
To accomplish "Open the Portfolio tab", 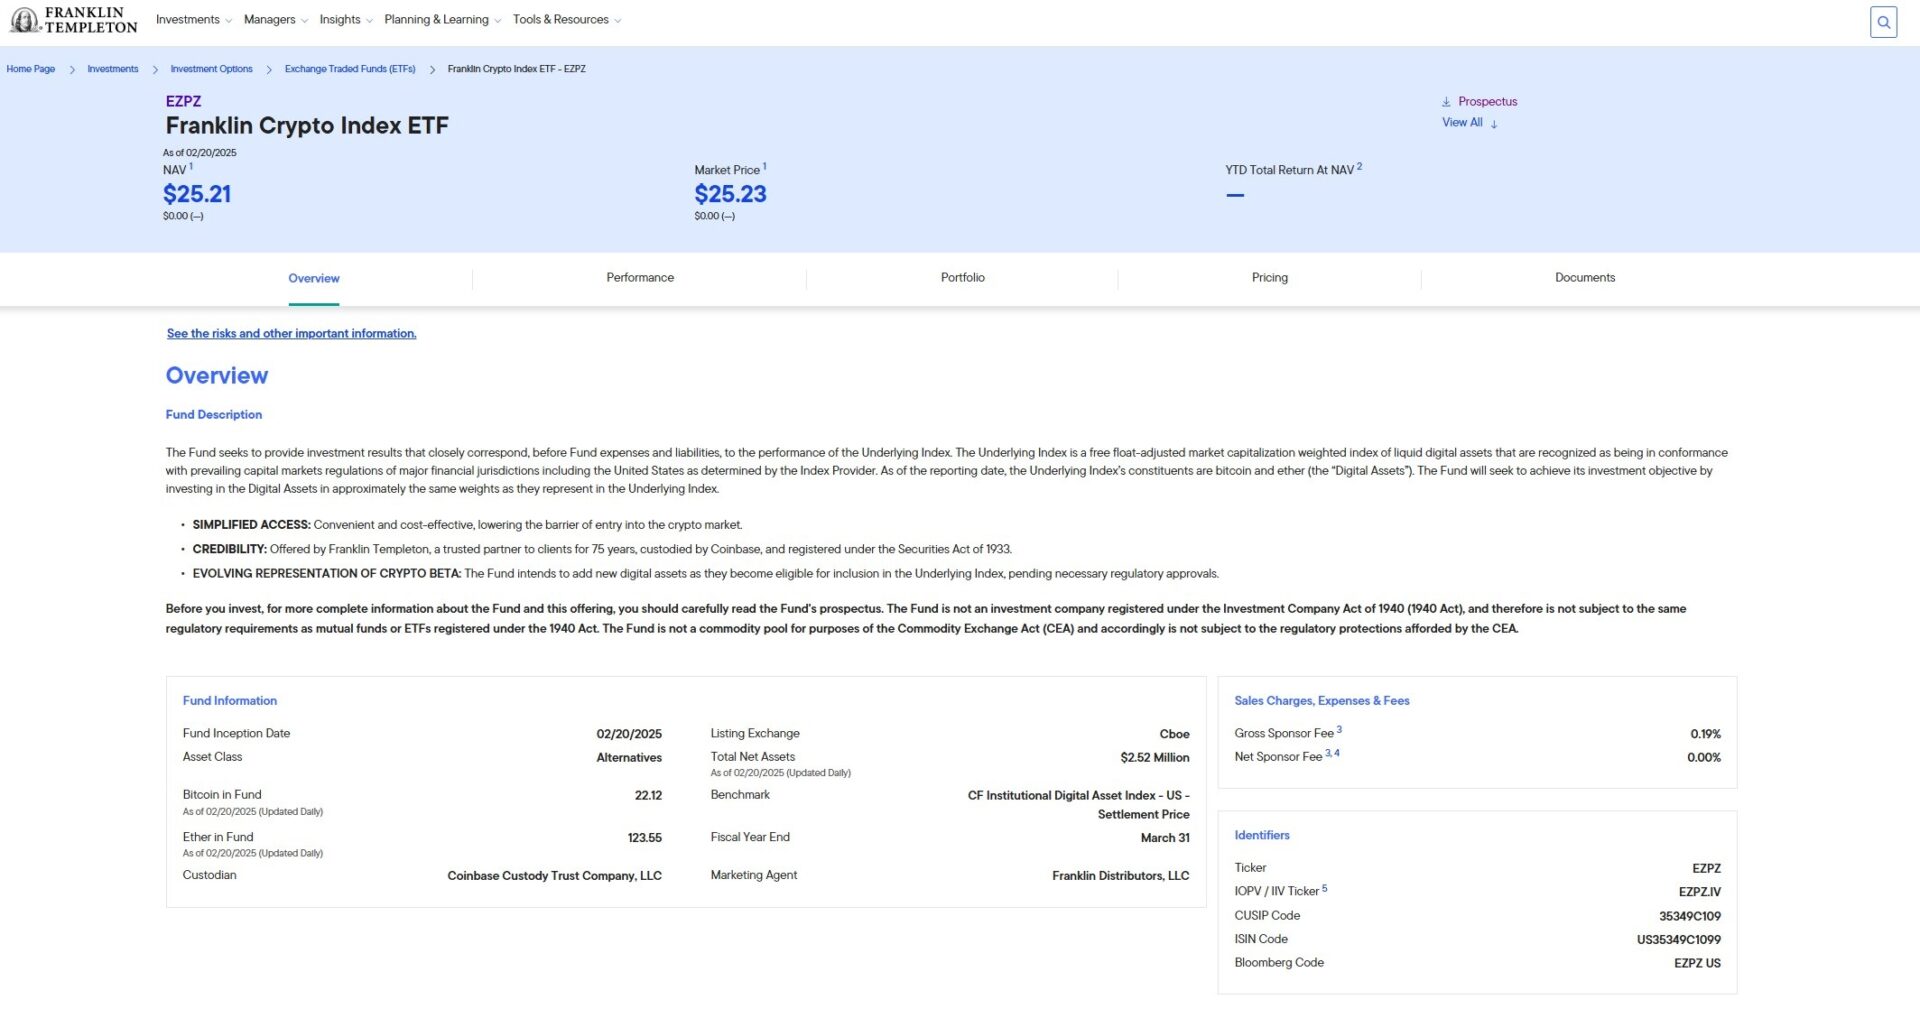I will click(962, 278).
